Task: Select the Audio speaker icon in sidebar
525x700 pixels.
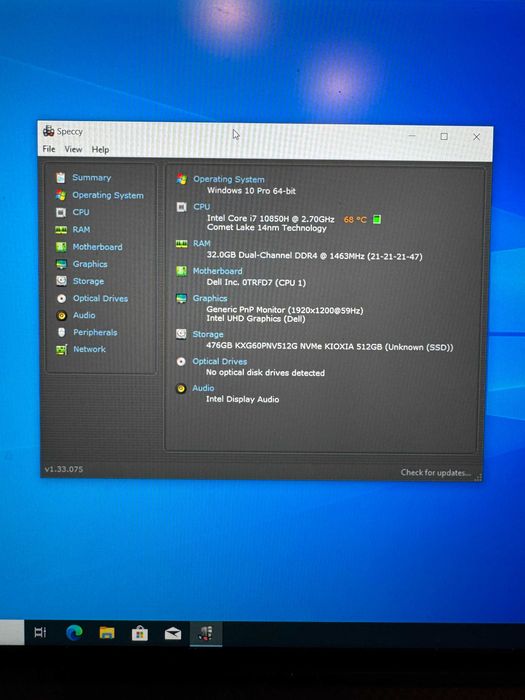Action: pyautogui.click(x=62, y=315)
